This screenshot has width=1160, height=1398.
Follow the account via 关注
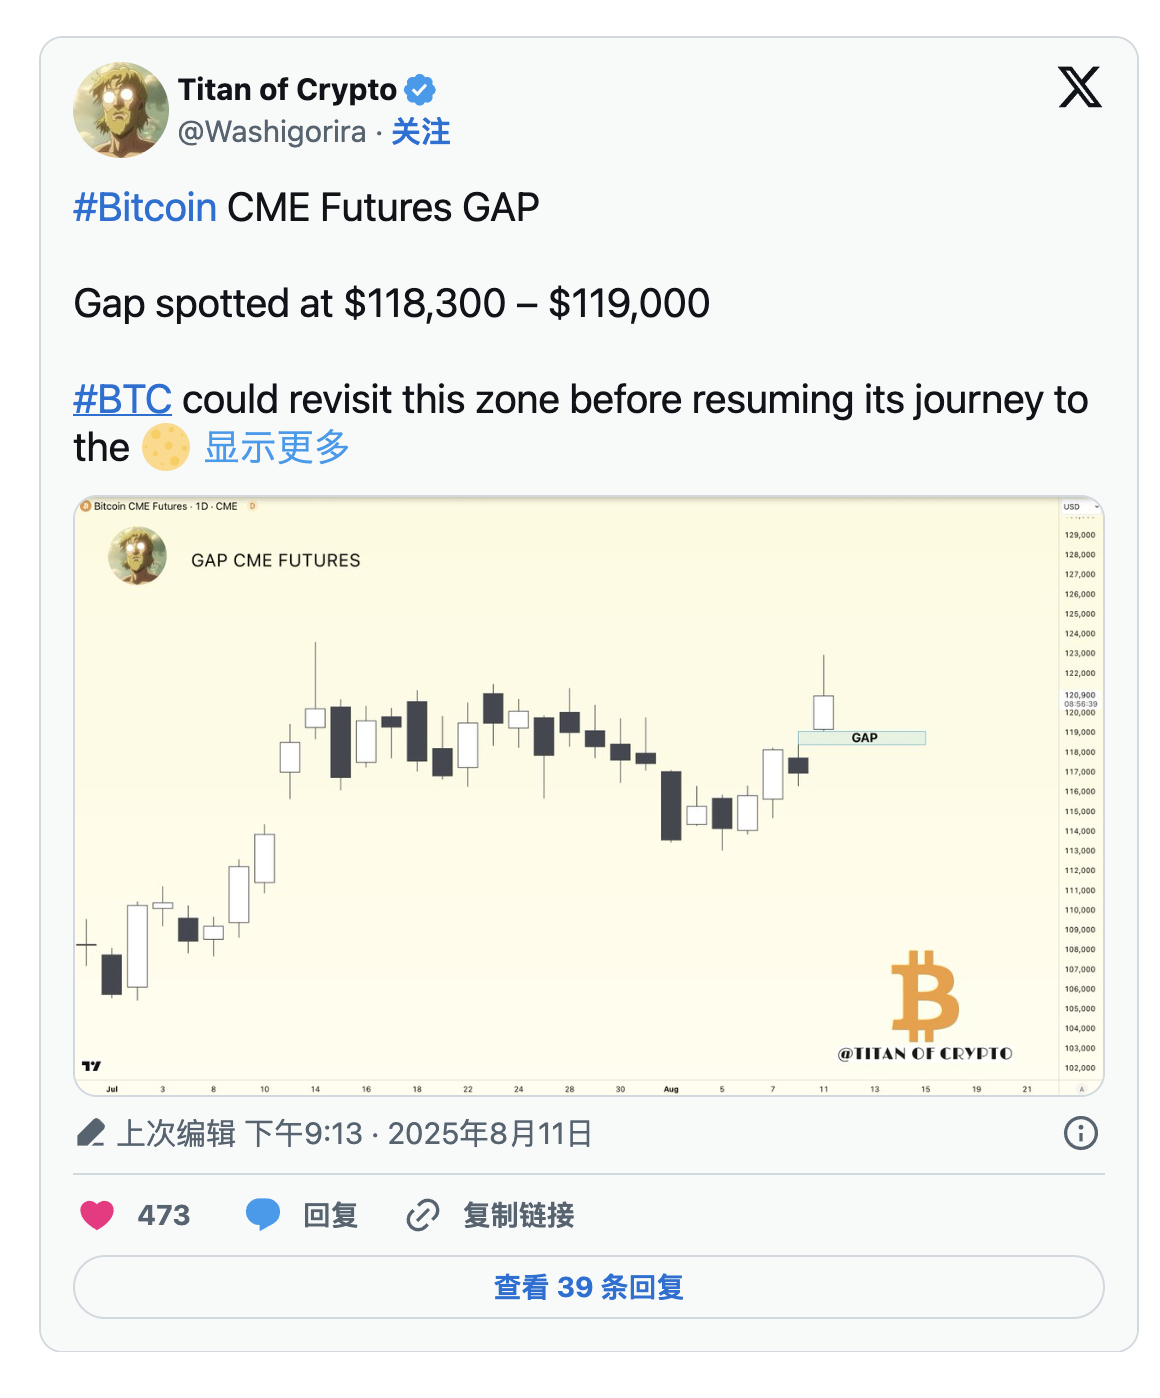420,132
